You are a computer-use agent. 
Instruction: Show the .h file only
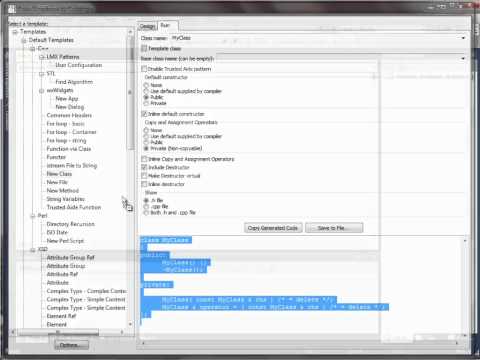146,200
